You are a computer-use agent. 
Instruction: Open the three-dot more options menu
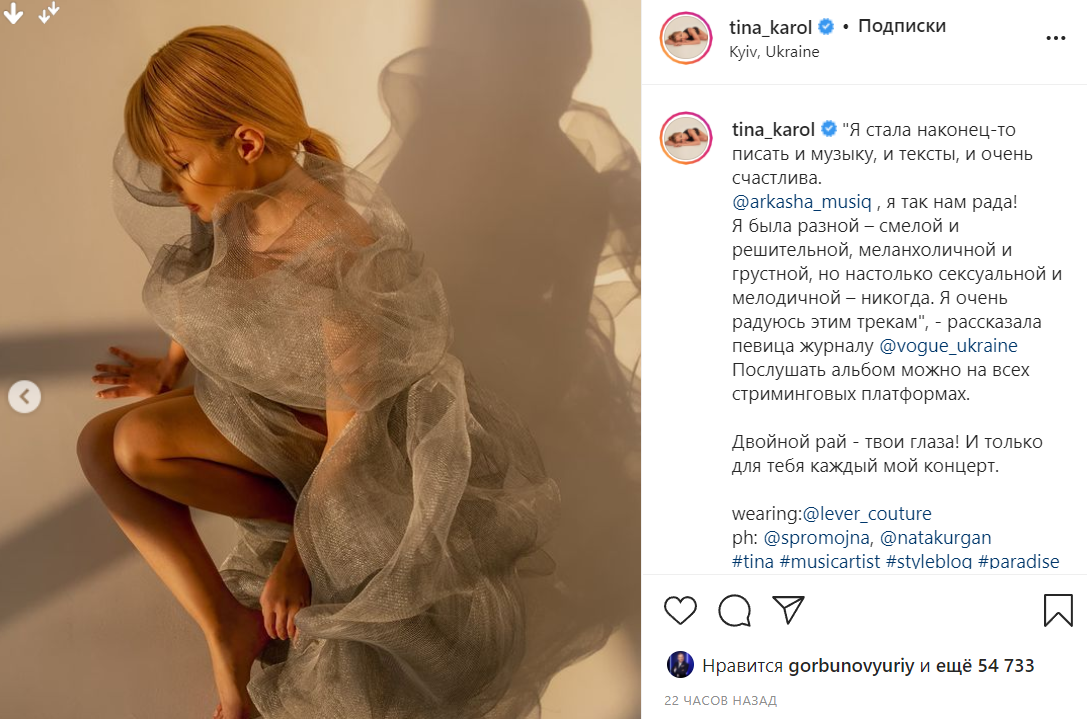click(1055, 38)
